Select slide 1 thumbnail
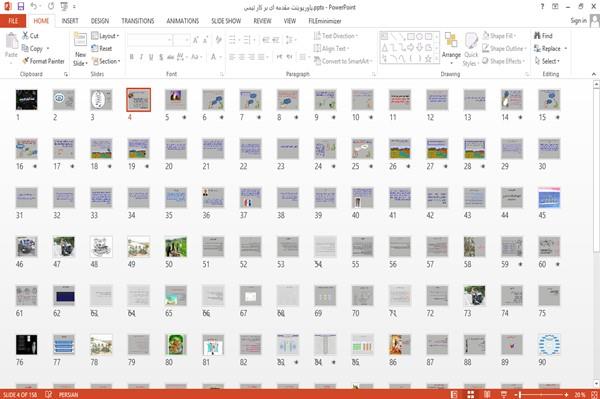This screenshot has width=600, height=399. 26,99
